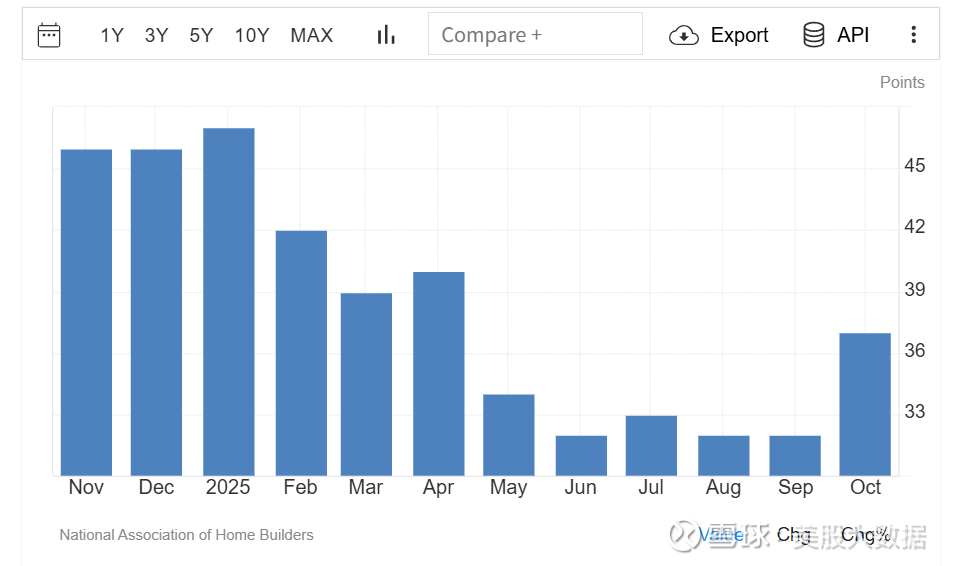This screenshot has width=955, height=566.
Task: Select the Chg% column header
Action: [865, 535]
